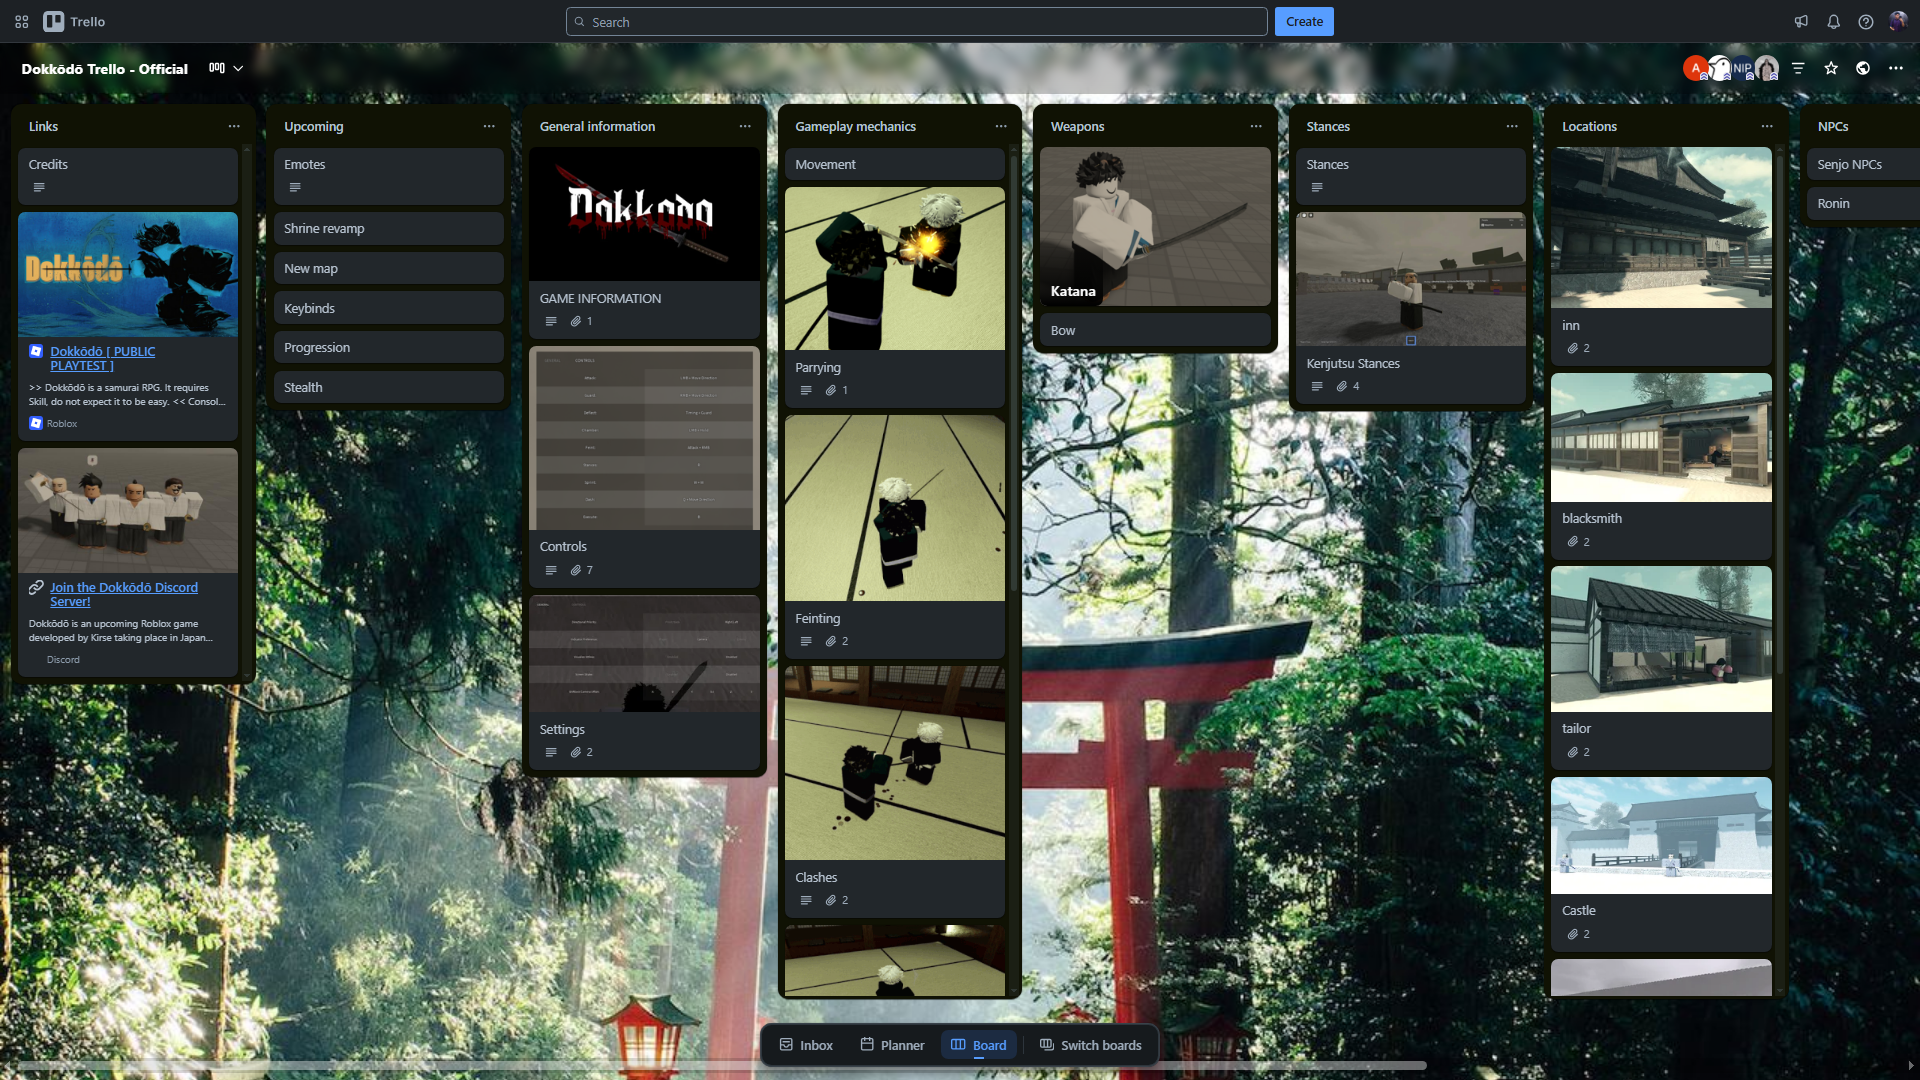
Task: Click the Roblox source icon on playtest card
Action: [36, 423]
